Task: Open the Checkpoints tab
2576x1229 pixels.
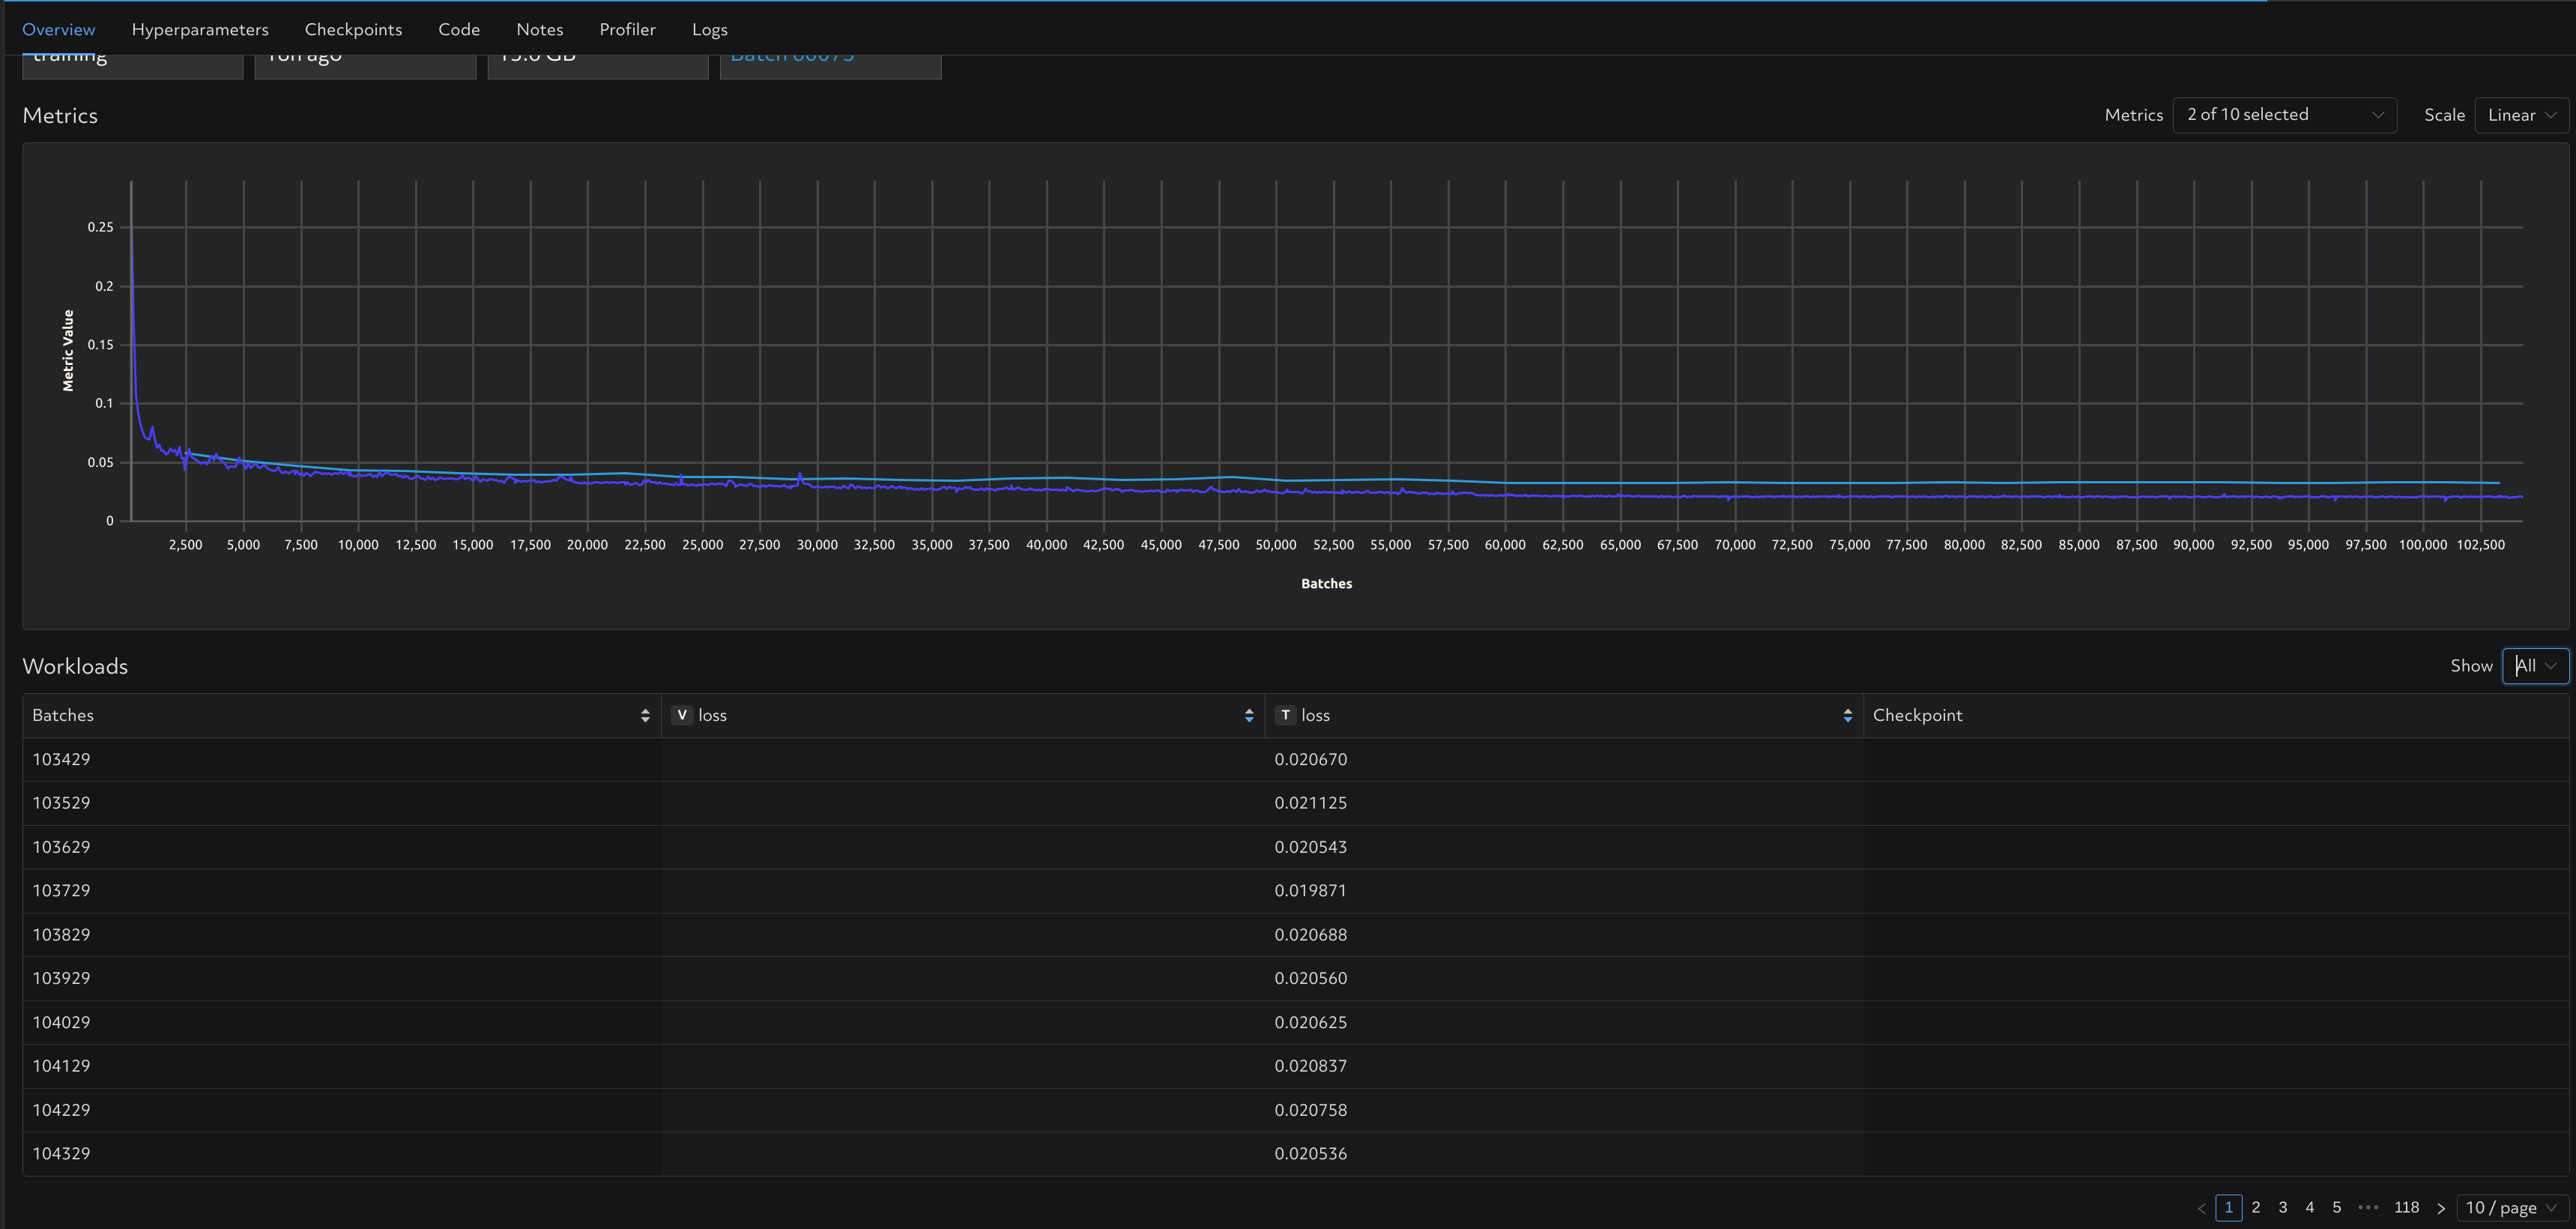Action: pyautogui.click(x=353, y=29)
